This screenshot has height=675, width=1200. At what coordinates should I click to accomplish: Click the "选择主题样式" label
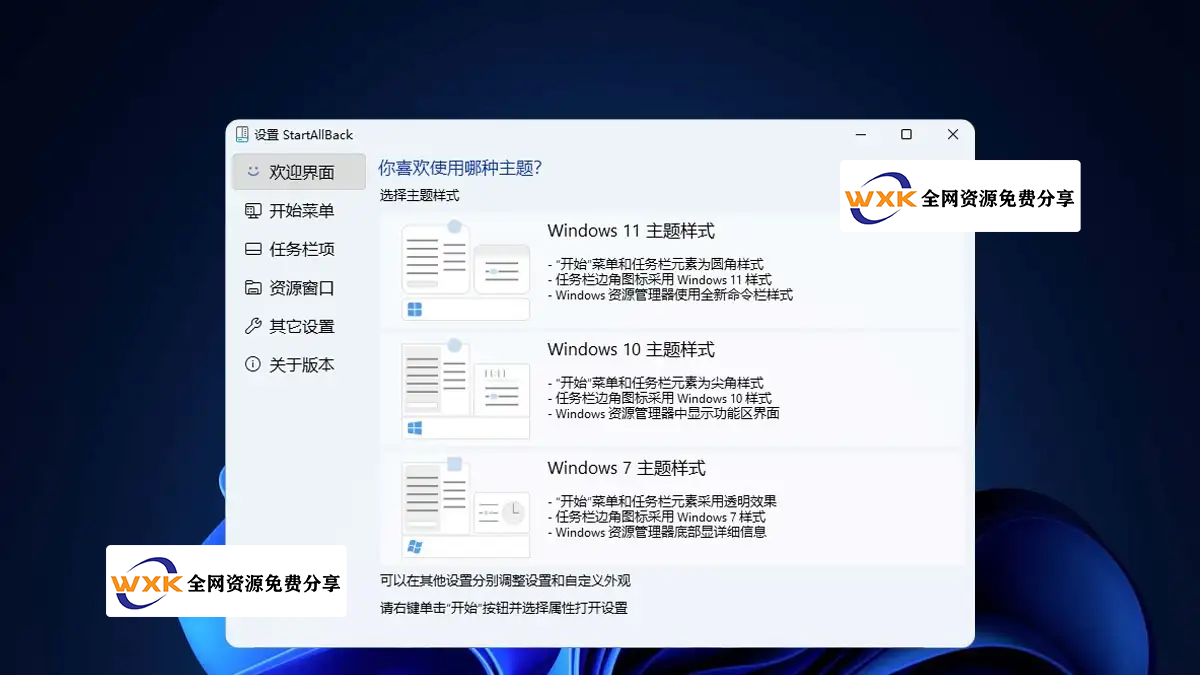pos(419,195)
